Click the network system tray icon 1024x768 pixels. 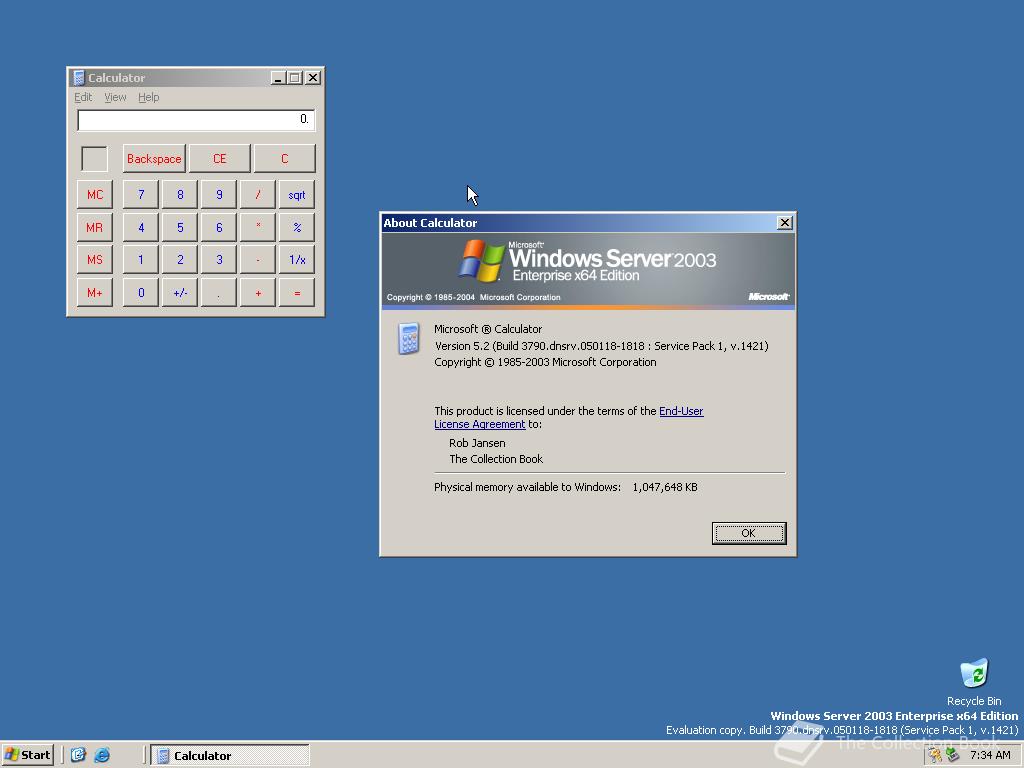click(952, 756)
